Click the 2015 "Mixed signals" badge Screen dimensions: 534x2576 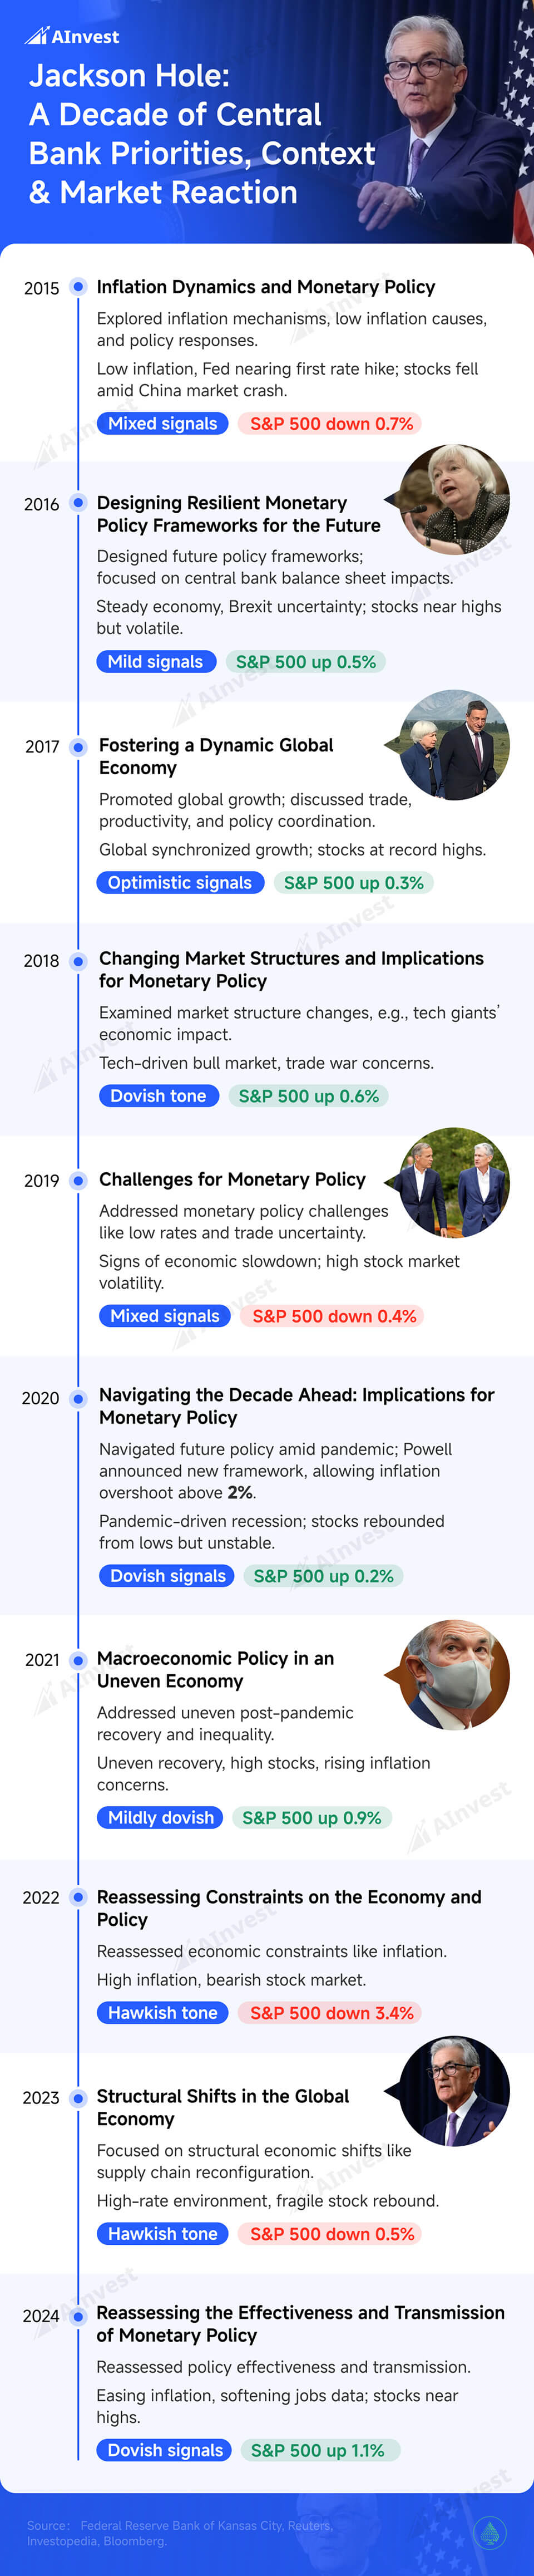click(162, 424)
